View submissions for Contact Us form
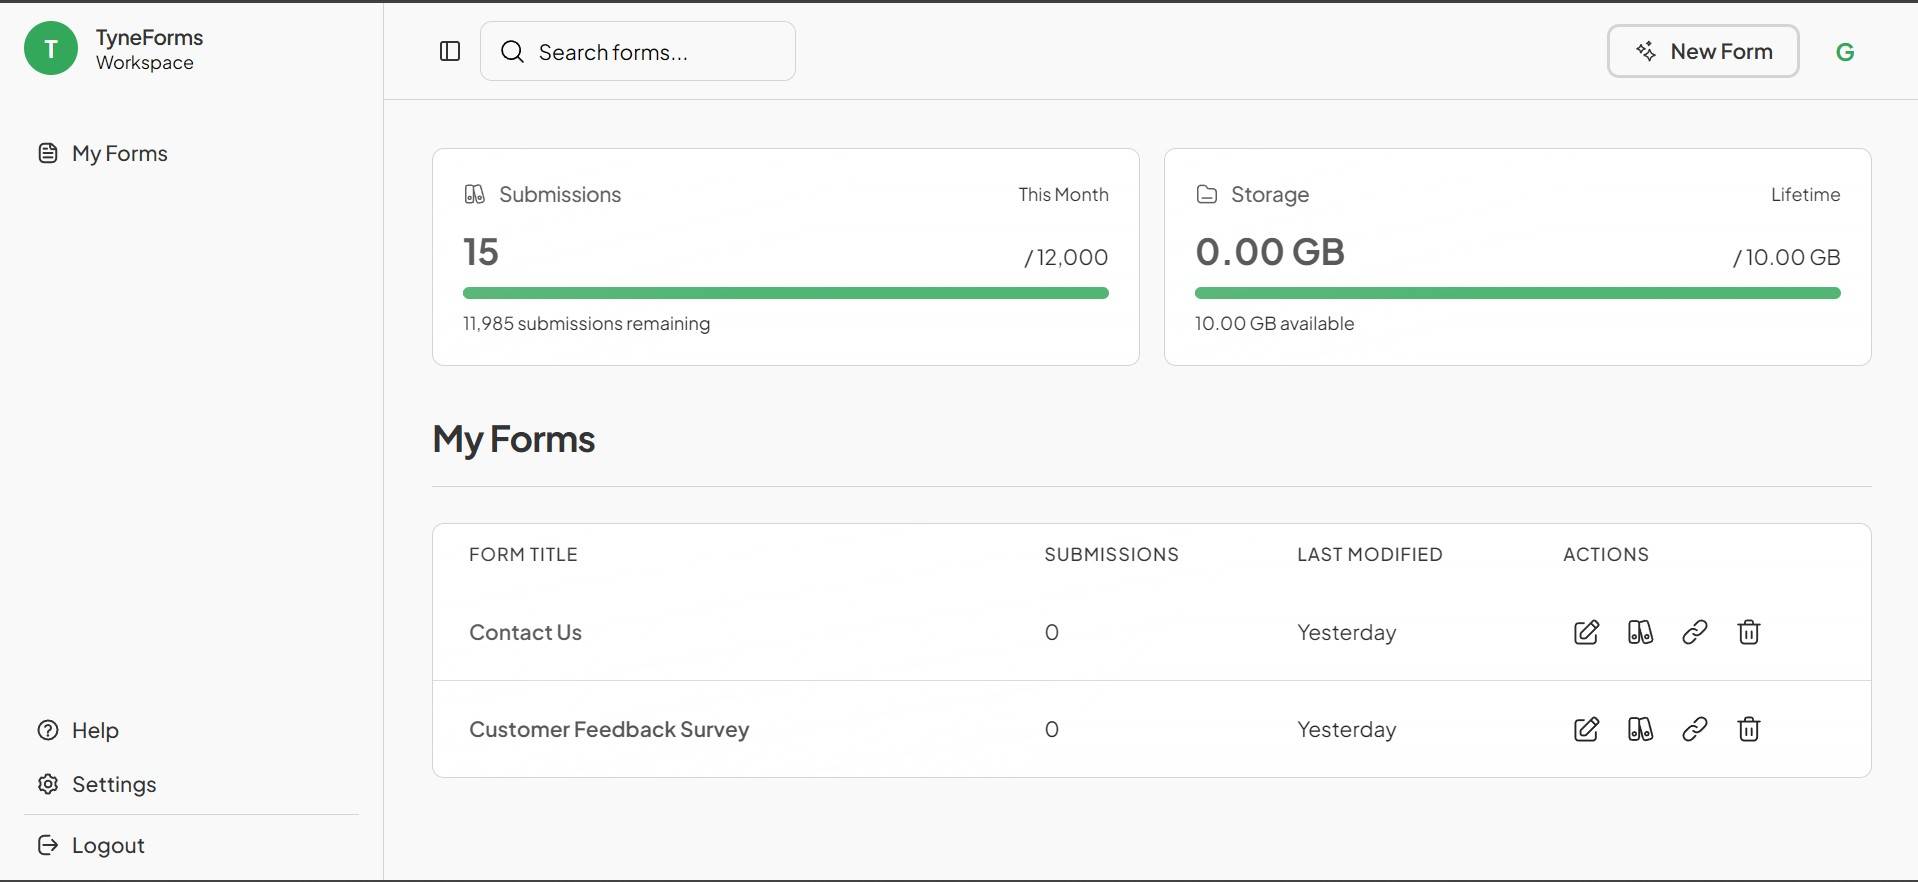The height and width of the screenshot is (882, 1918). coord(1640,632)
